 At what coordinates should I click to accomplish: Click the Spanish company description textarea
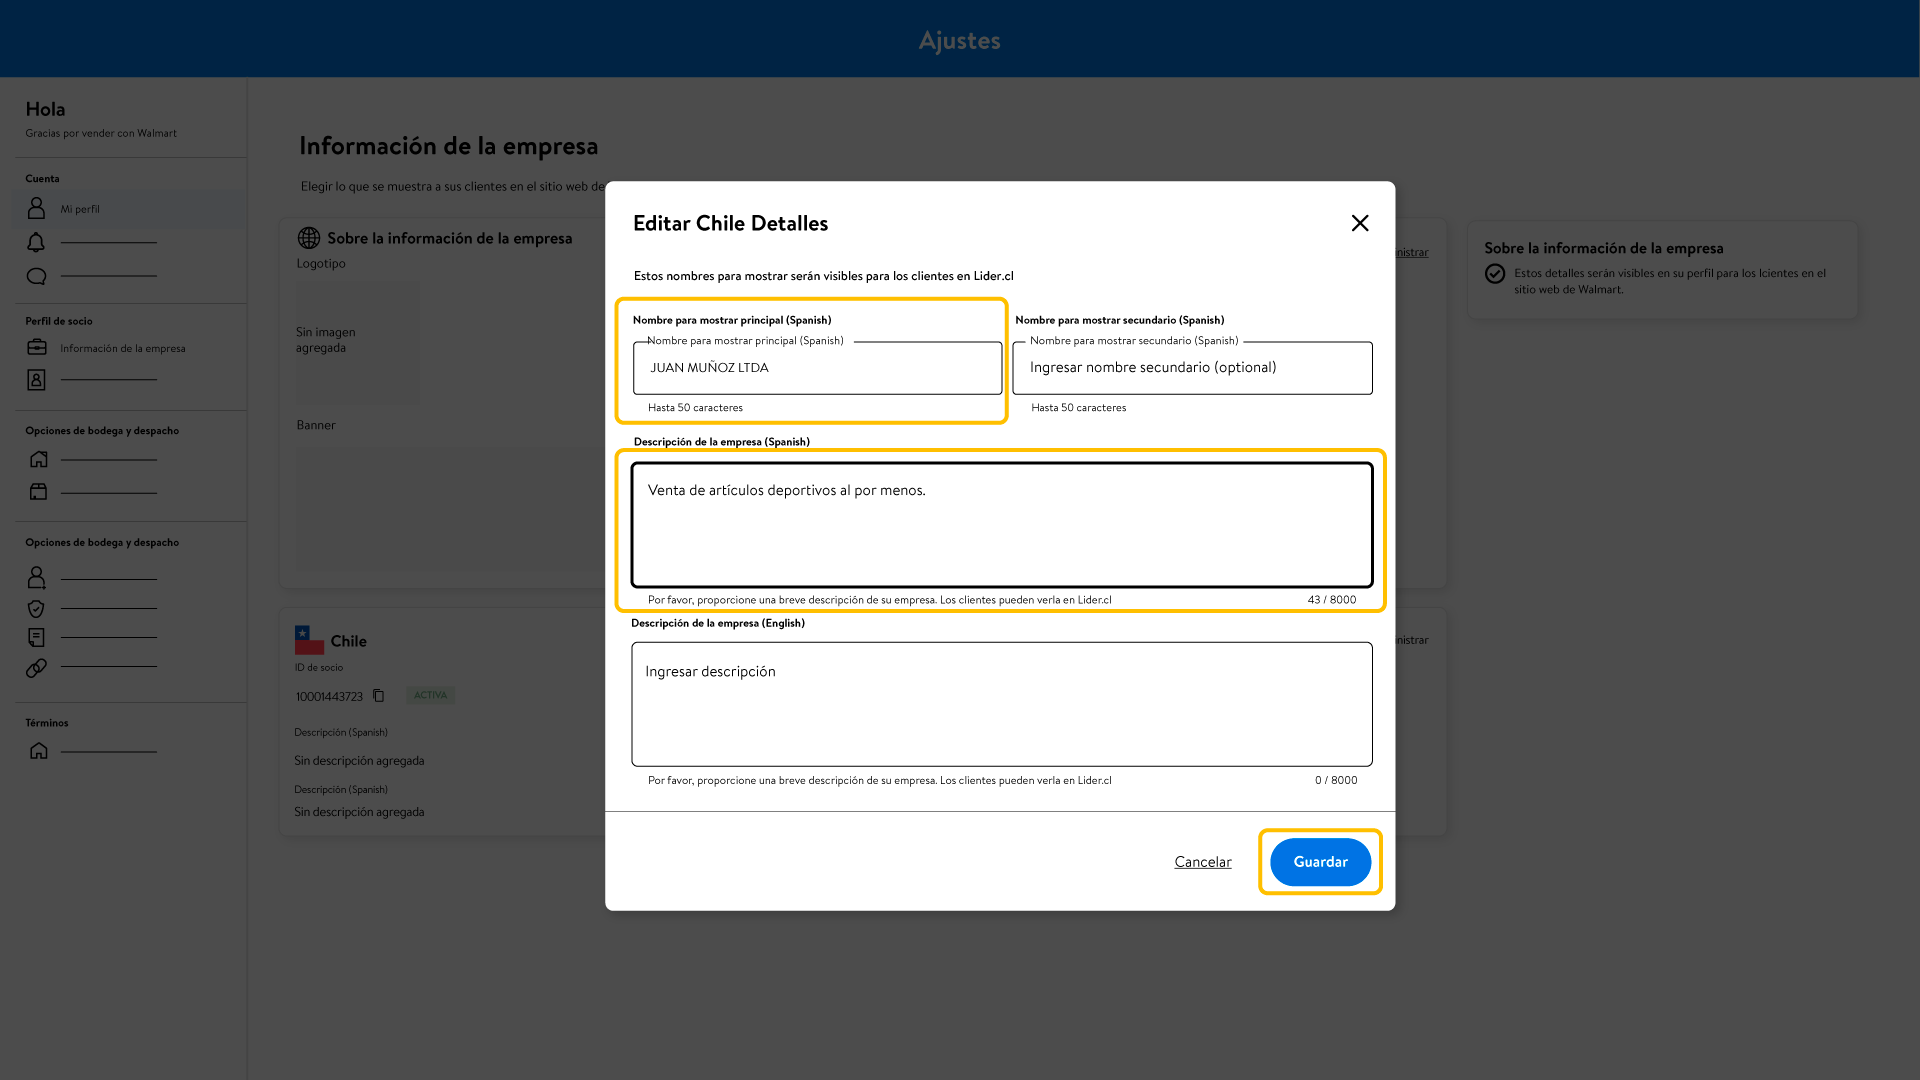point(1001,525)
